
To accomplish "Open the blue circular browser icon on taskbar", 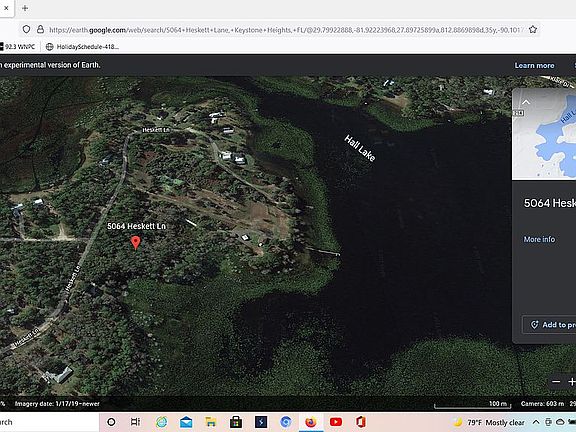I will click(286, 422).
